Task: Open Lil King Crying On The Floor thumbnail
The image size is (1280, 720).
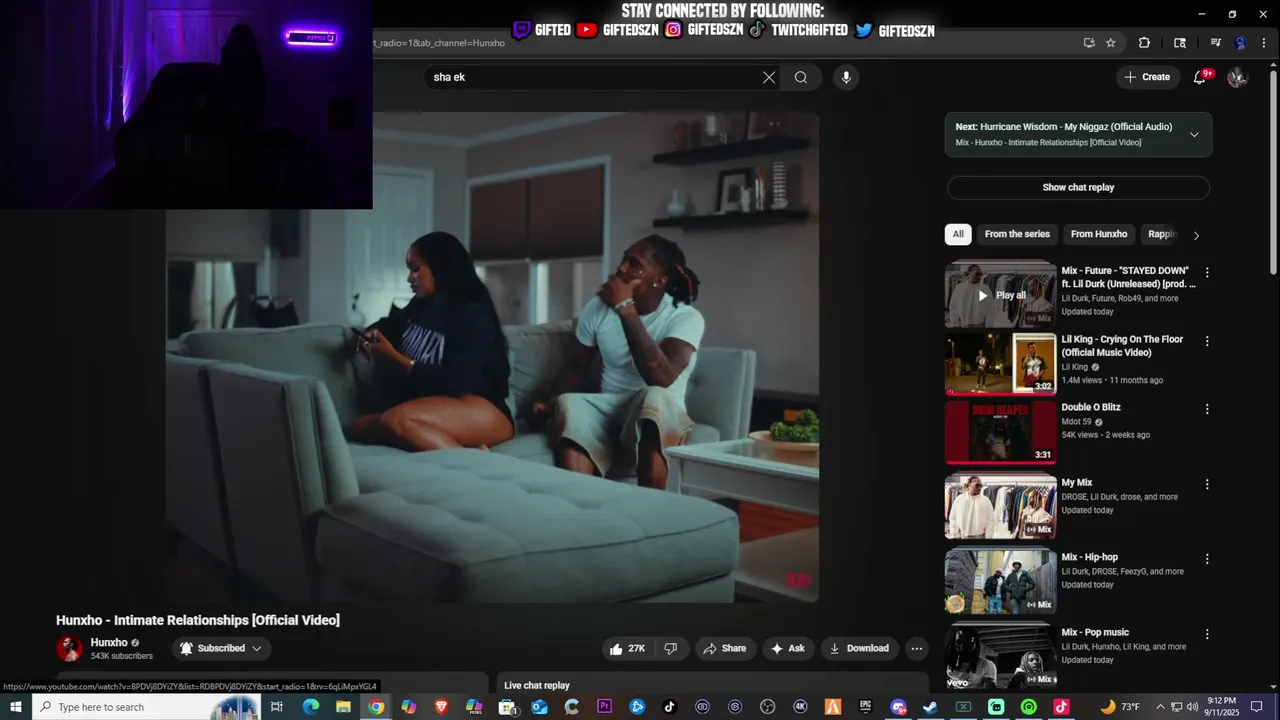Action: coord(1001,364)
